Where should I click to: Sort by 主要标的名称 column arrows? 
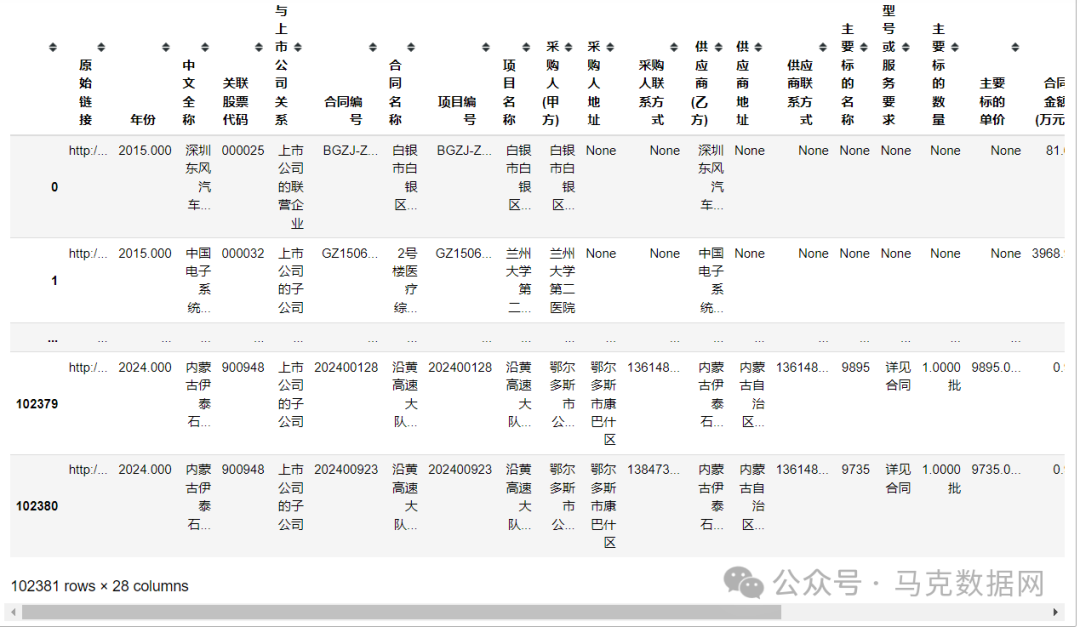[864, 48]
